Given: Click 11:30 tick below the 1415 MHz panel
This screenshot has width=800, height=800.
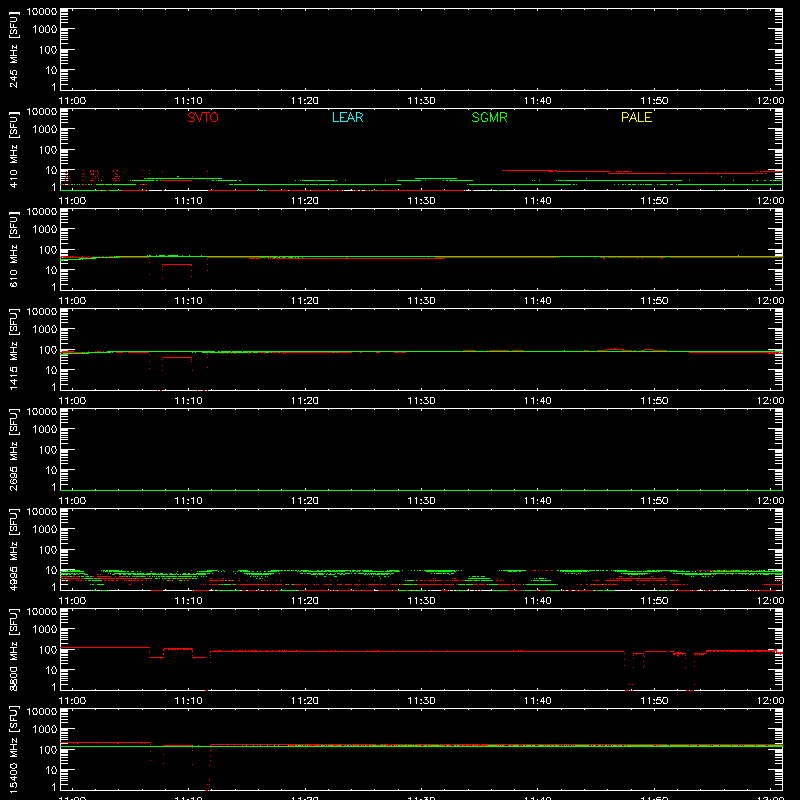Looking at the screenshot, I should (x=421, y=401).
